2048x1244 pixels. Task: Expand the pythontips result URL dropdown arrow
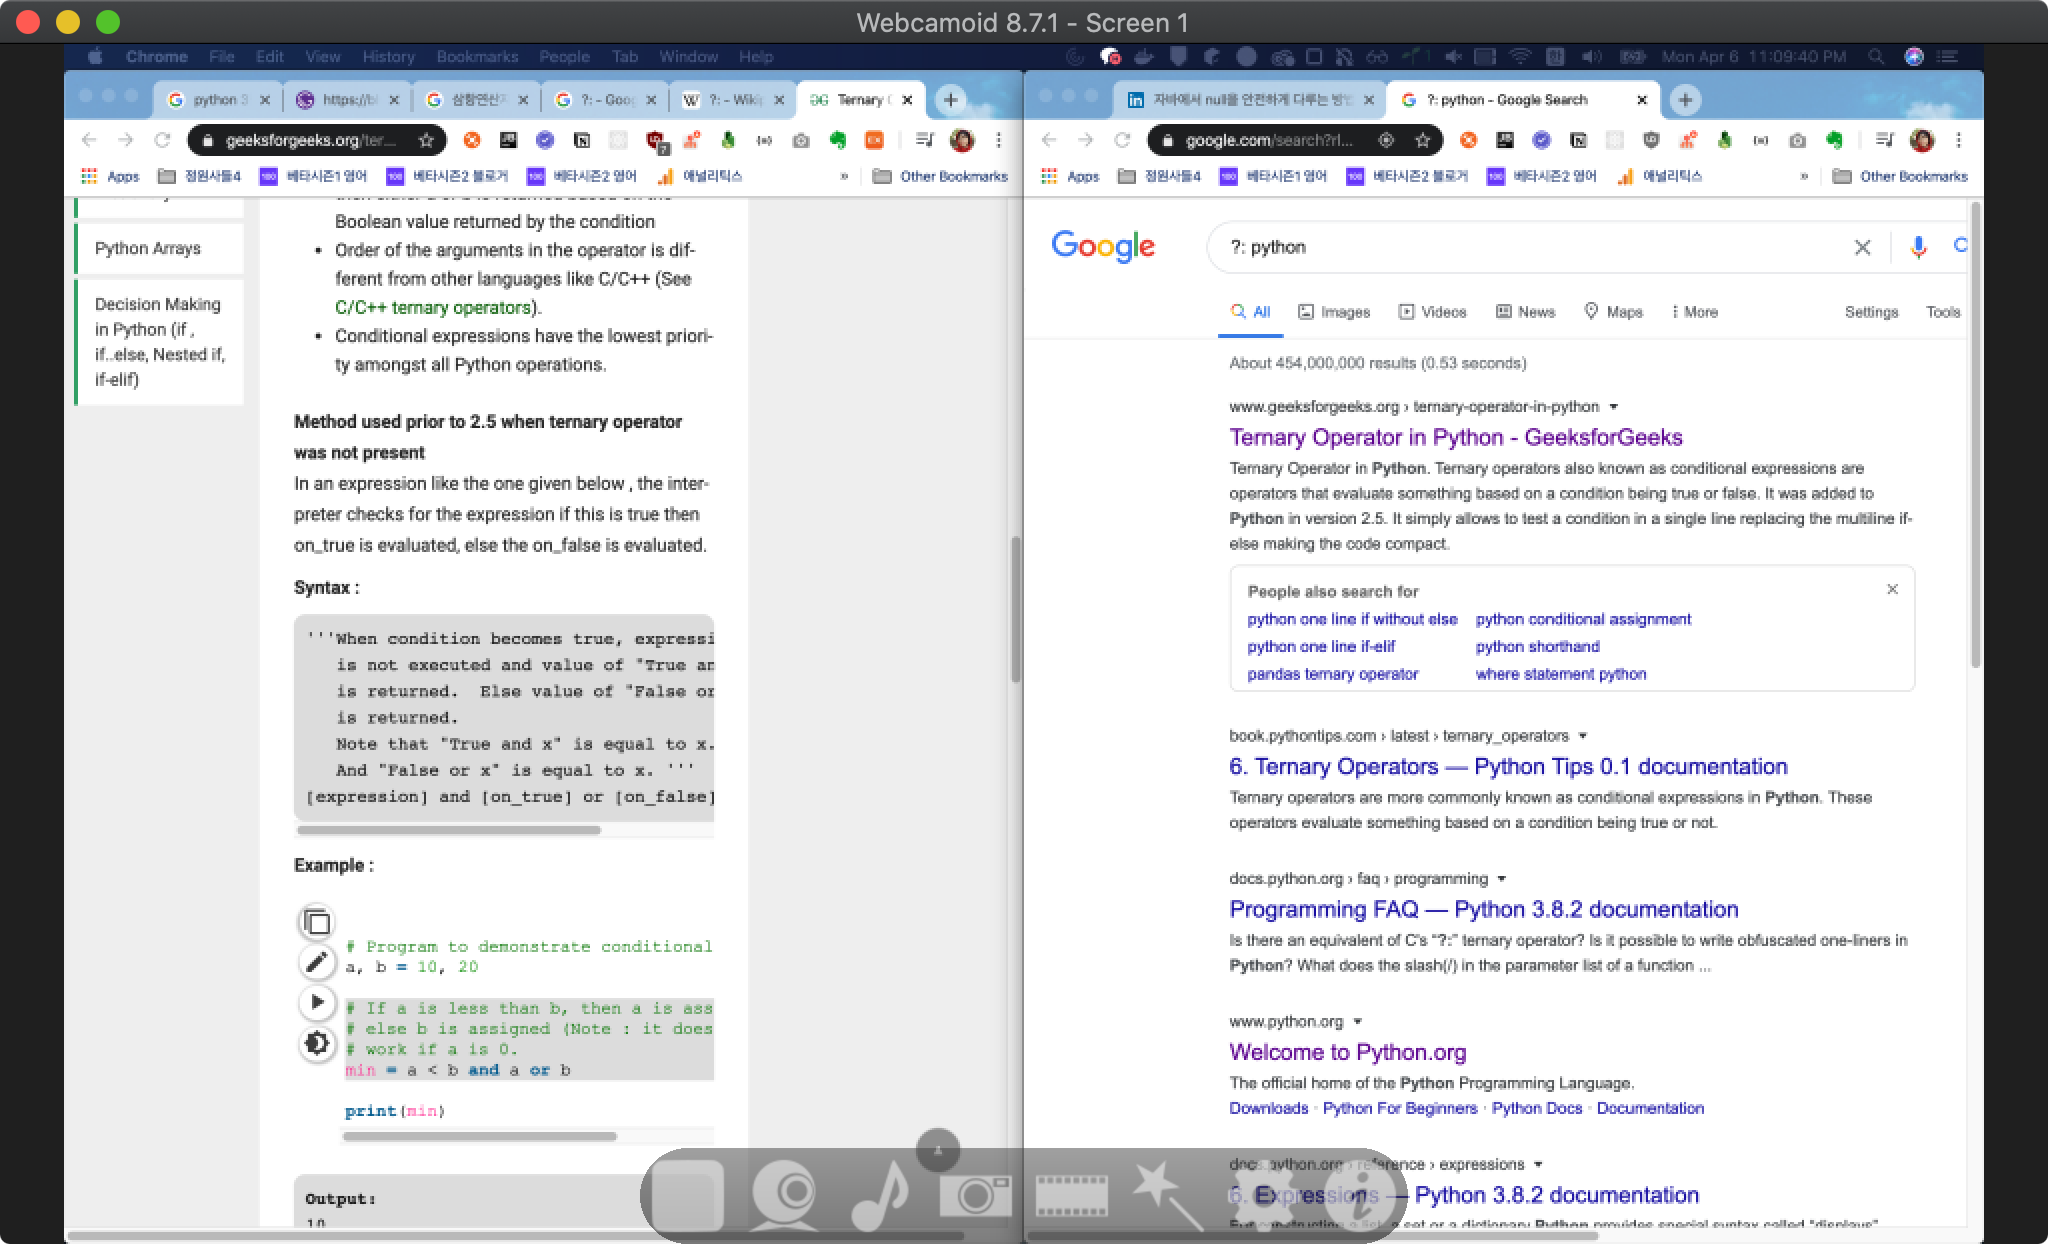[x=1582, y=736]
